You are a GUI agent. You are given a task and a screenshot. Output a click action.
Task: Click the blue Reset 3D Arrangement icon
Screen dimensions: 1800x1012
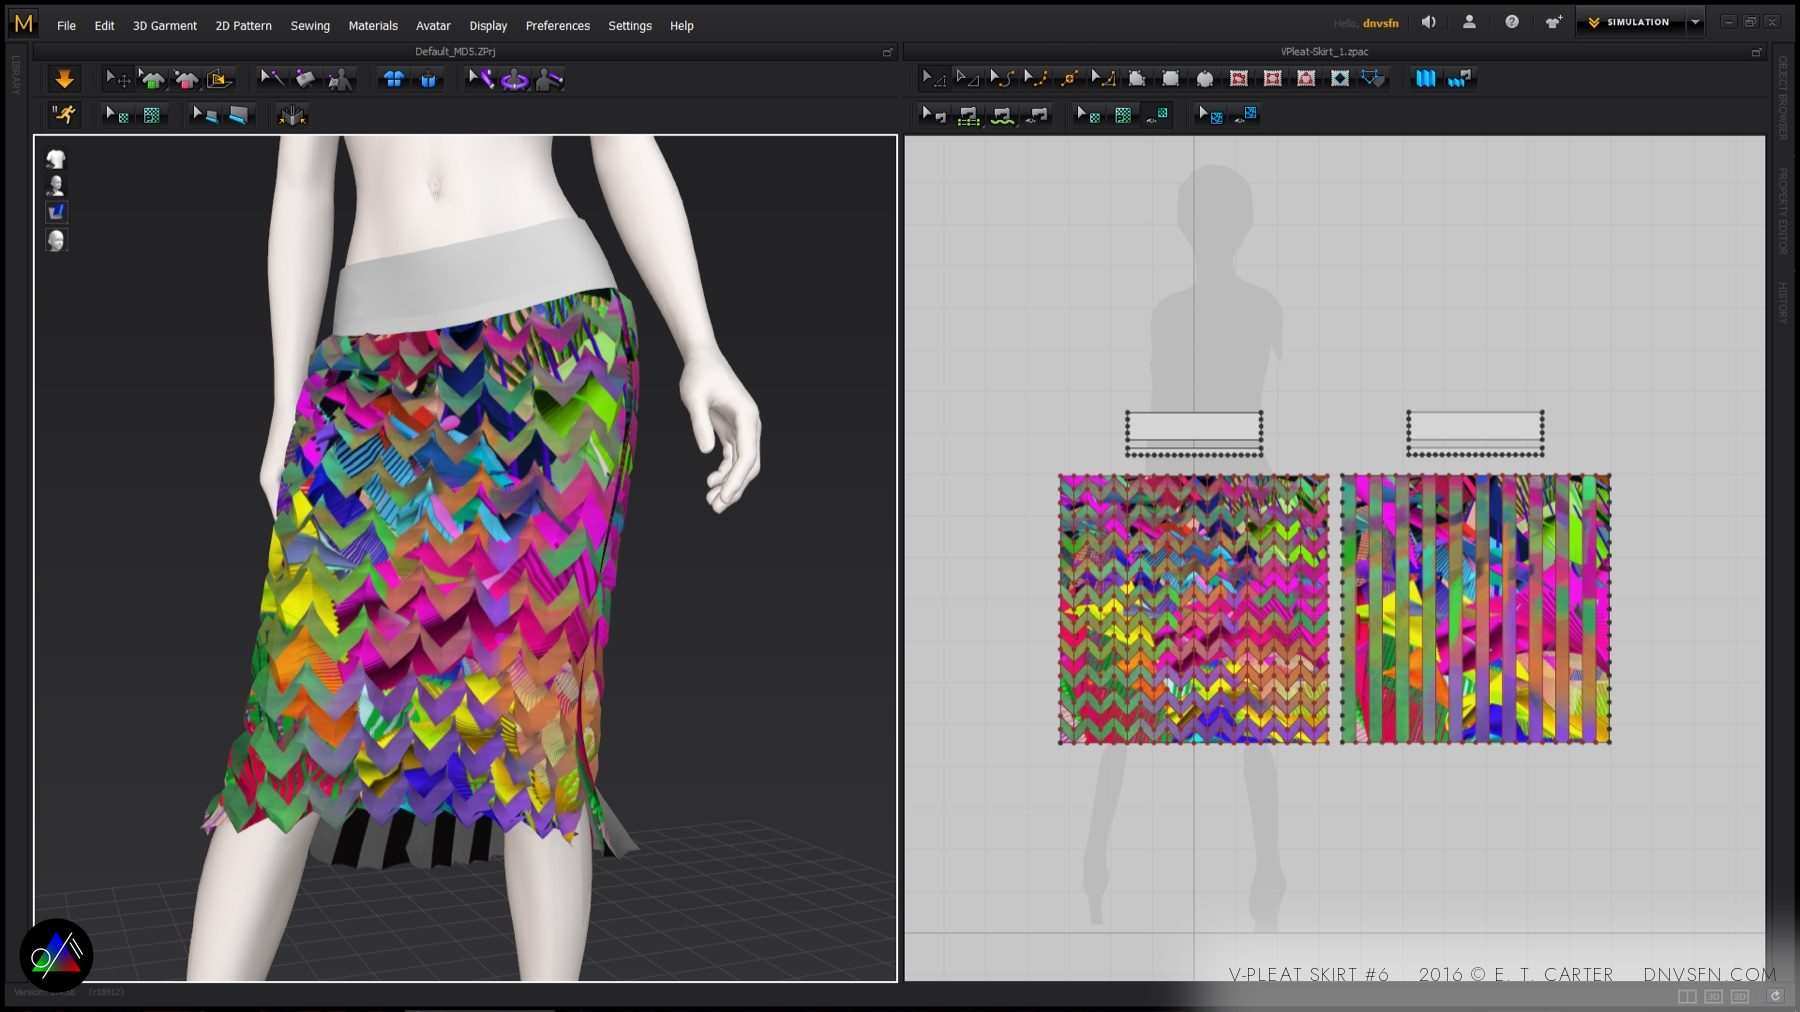[x=428, y=79]
